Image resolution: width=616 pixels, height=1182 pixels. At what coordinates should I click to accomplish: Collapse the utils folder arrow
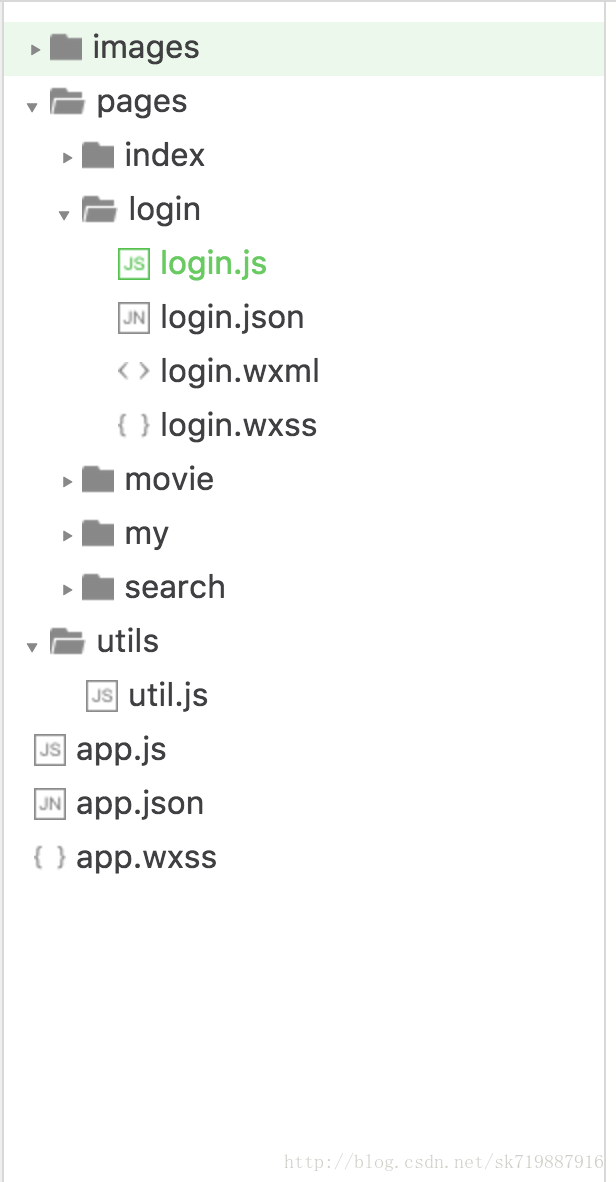tap(33, 645)
